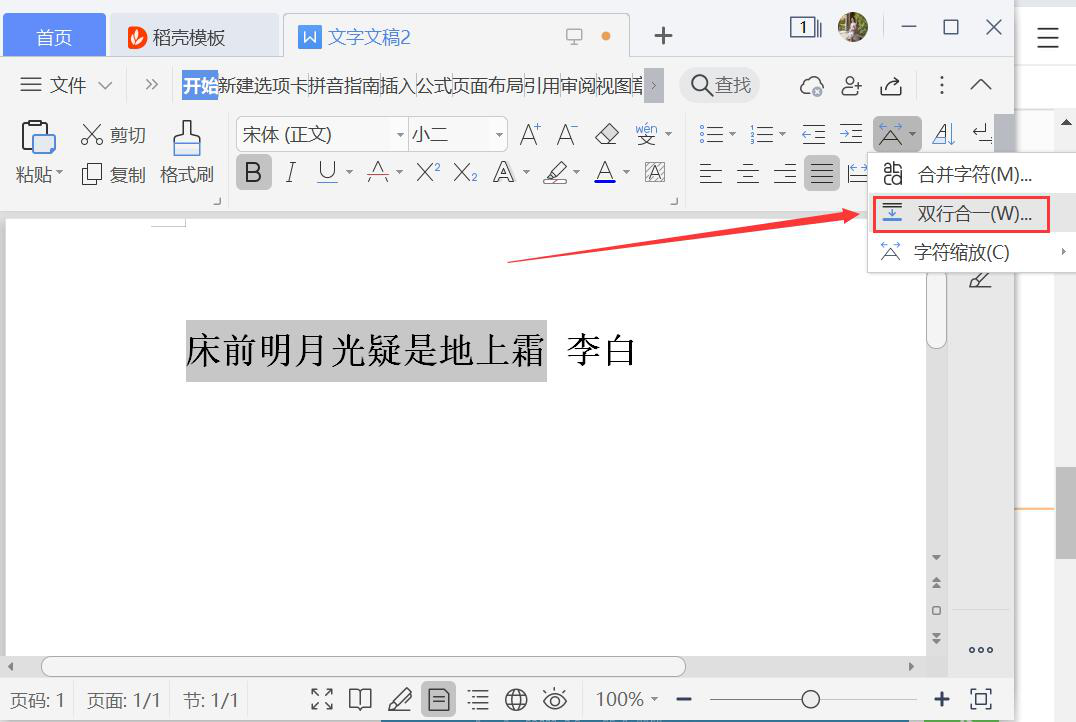Screen dimensions: 1076x722
Task: Apply numbered list formatting
Action: click(x=761, y=134)
